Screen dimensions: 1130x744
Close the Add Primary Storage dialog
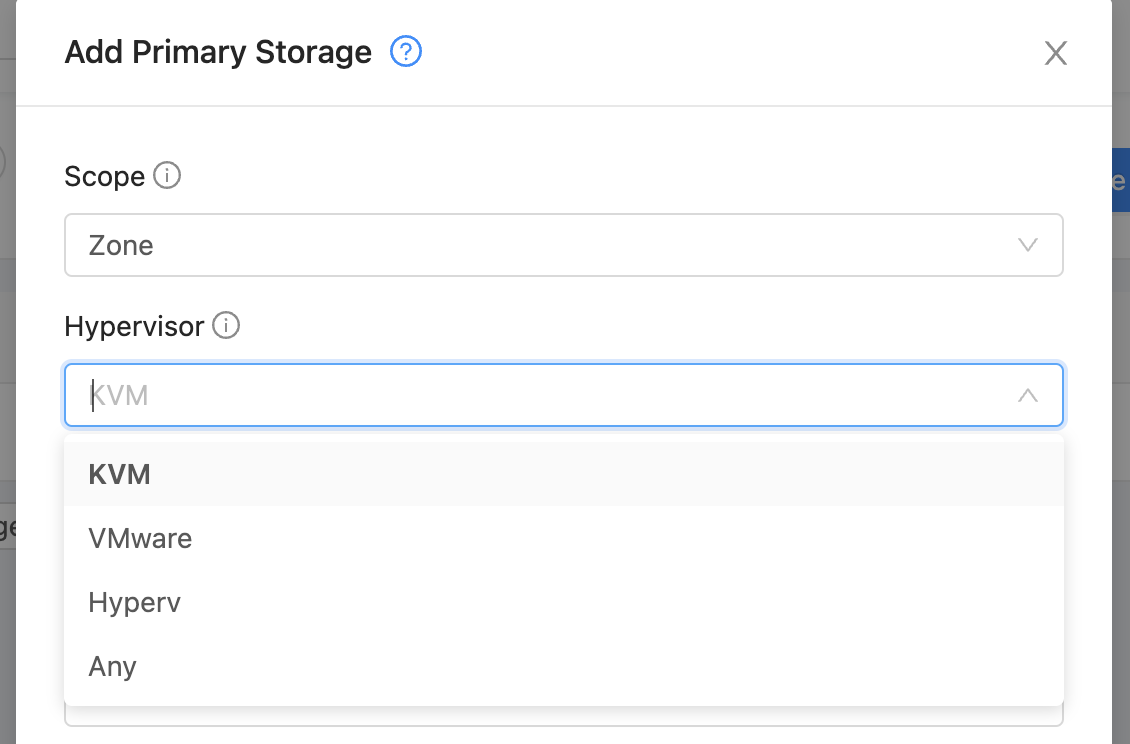[x=1056, y=53]
